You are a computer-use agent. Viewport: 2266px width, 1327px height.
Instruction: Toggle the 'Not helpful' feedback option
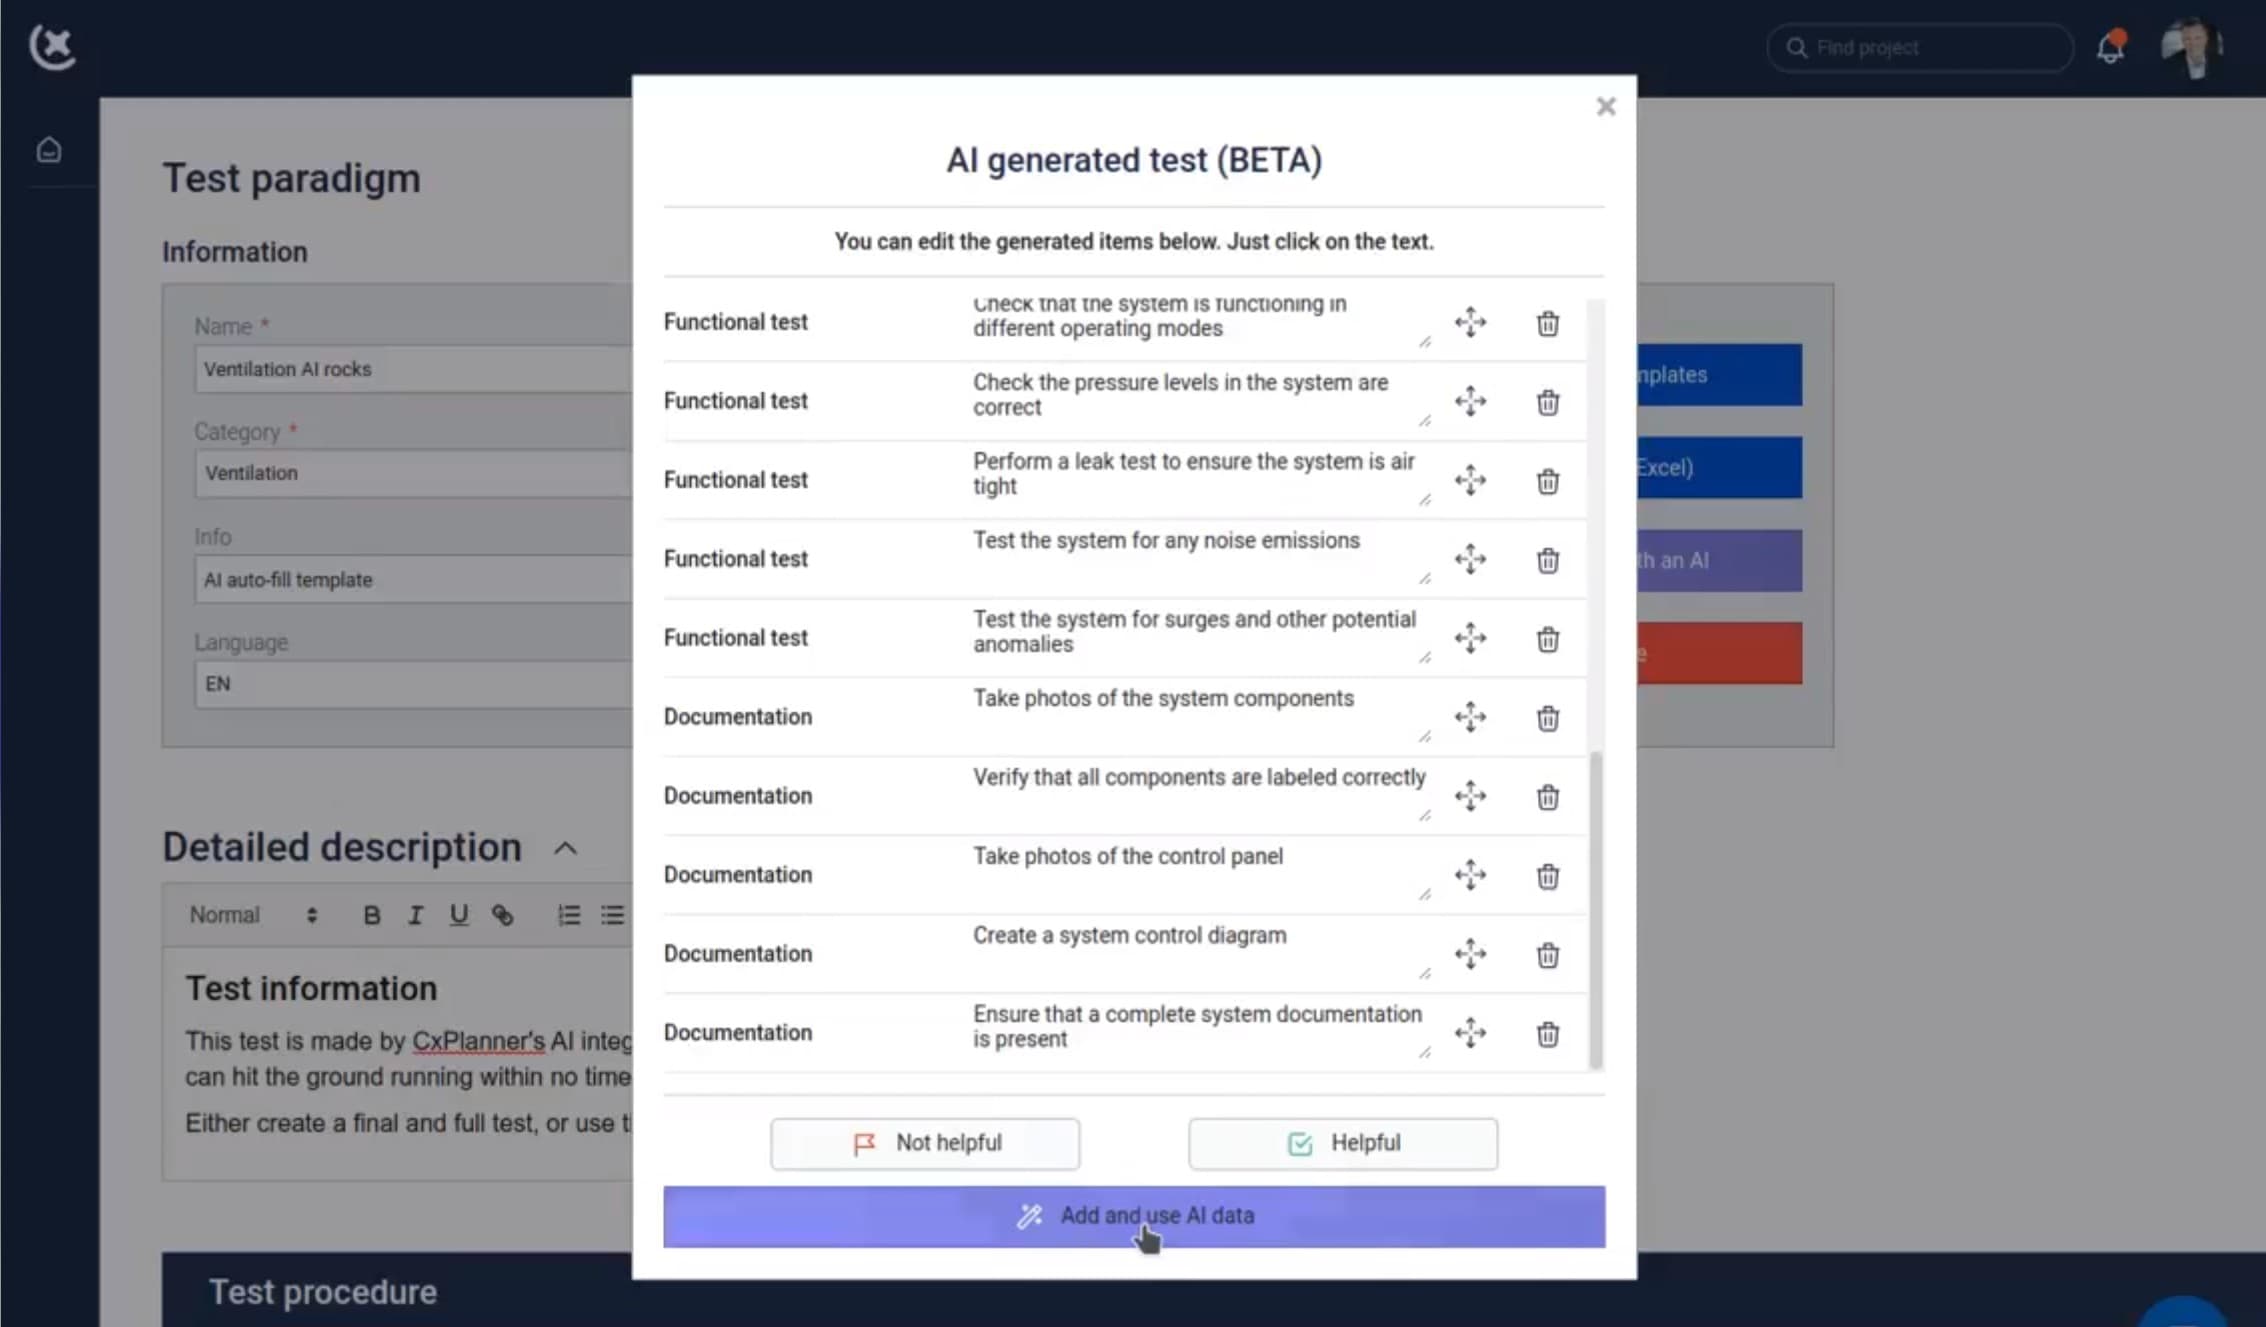click(927, 1142)
